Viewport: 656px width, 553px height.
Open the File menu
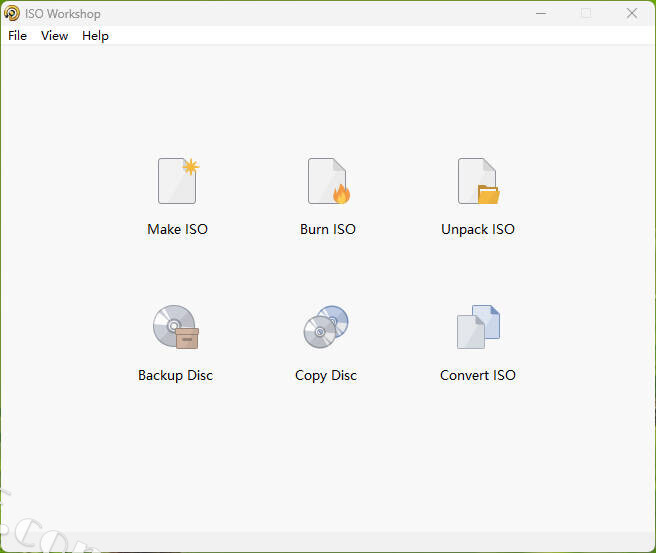click(x=18, y=36)
